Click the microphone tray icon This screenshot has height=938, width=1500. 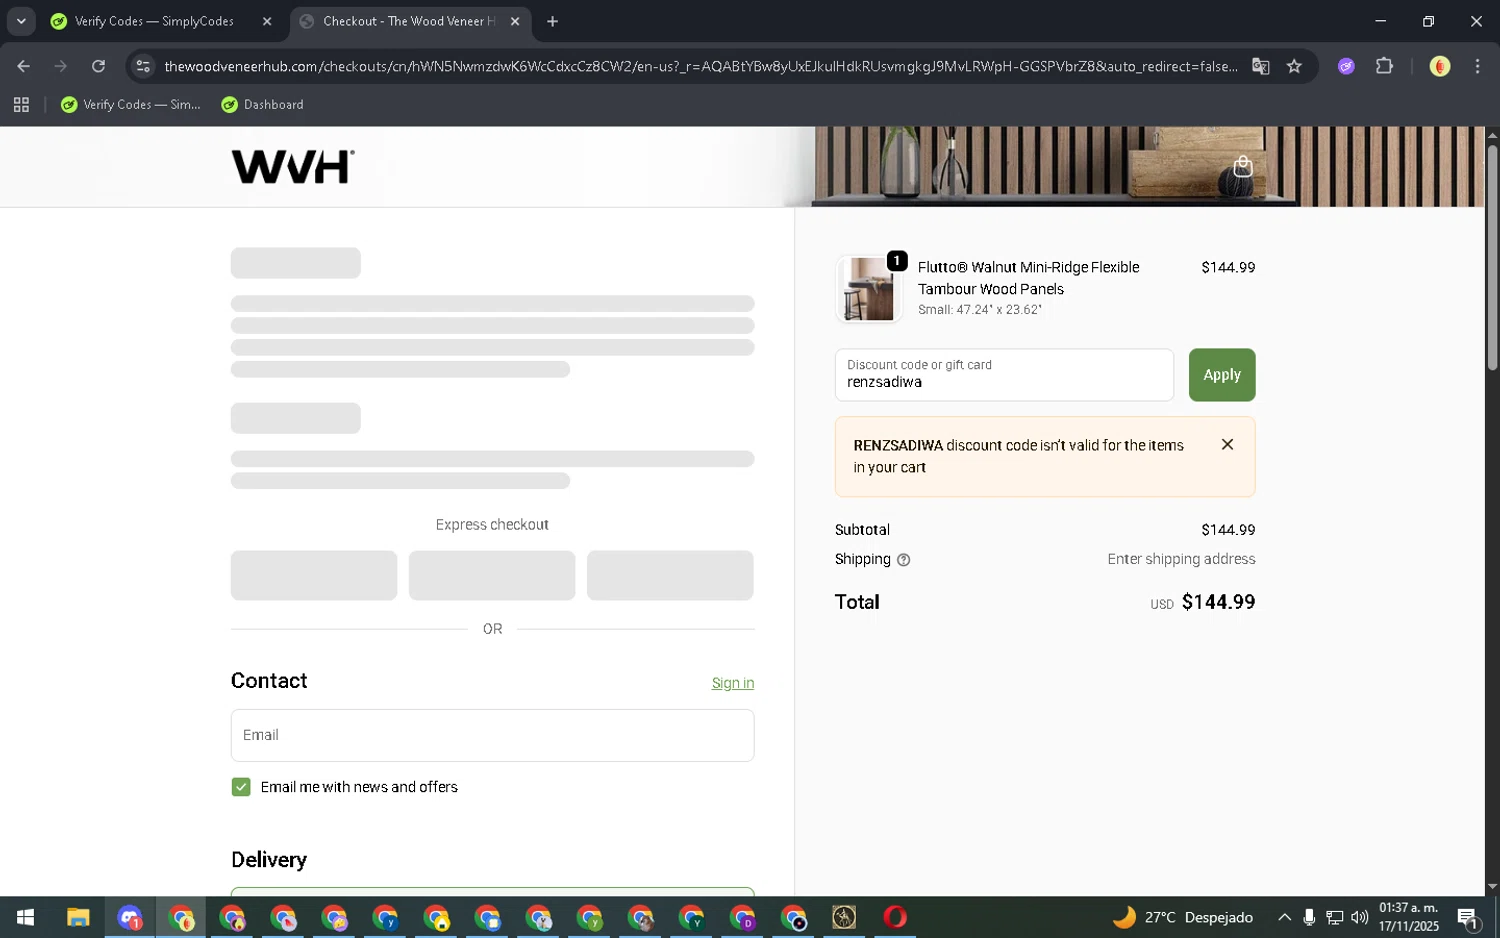pos(1309,917)
